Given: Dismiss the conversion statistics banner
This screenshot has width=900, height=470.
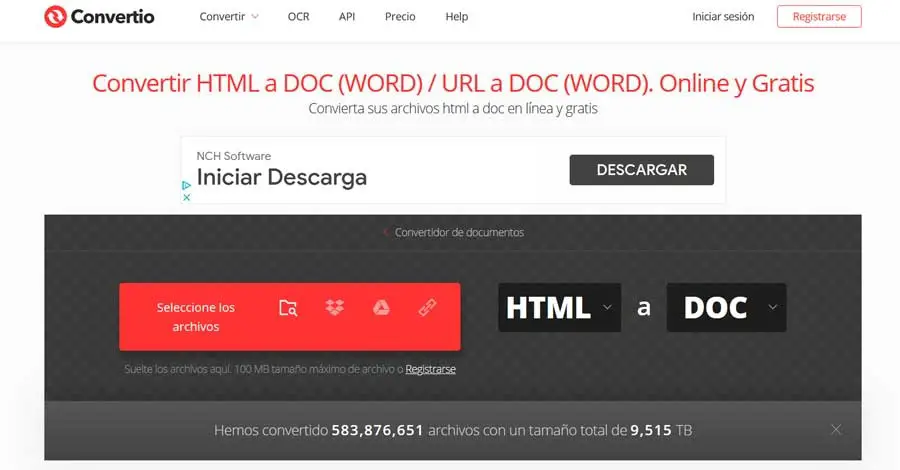Looking at the screenshot, I should click(x=836, y=429).
